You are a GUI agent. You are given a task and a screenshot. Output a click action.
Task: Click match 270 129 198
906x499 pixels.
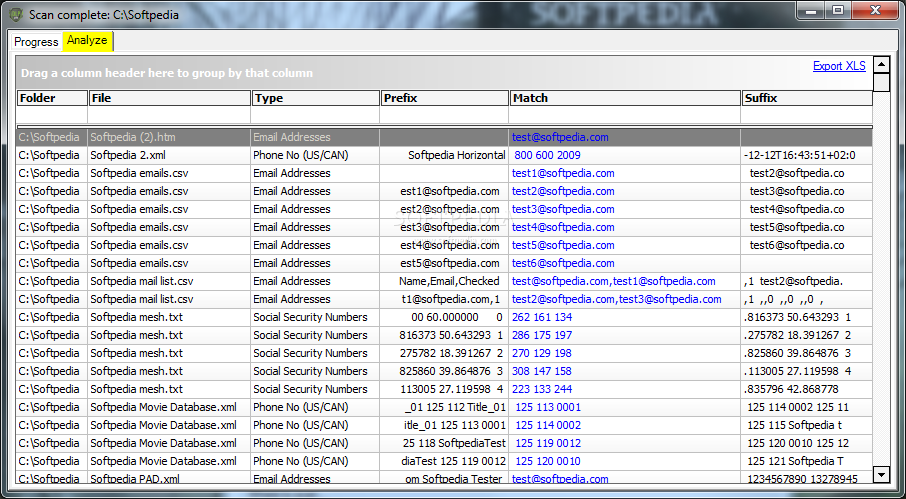pos(542,353)
